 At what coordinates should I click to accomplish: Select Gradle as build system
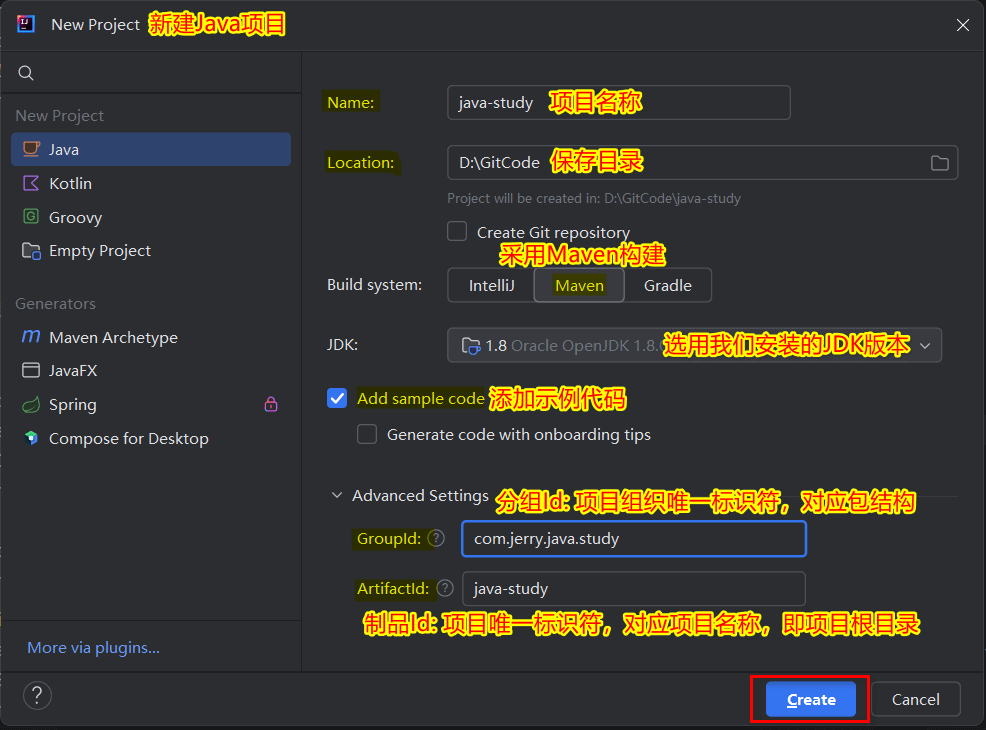[667, 285]
